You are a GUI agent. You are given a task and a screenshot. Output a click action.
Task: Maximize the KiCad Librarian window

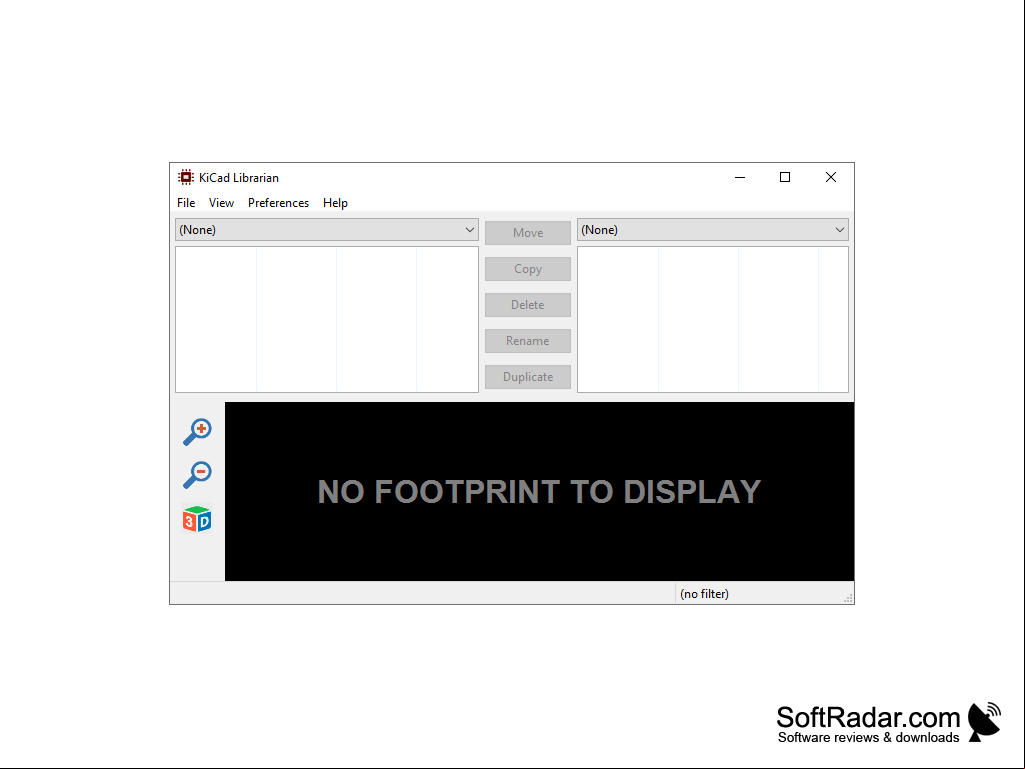(785, 177)
